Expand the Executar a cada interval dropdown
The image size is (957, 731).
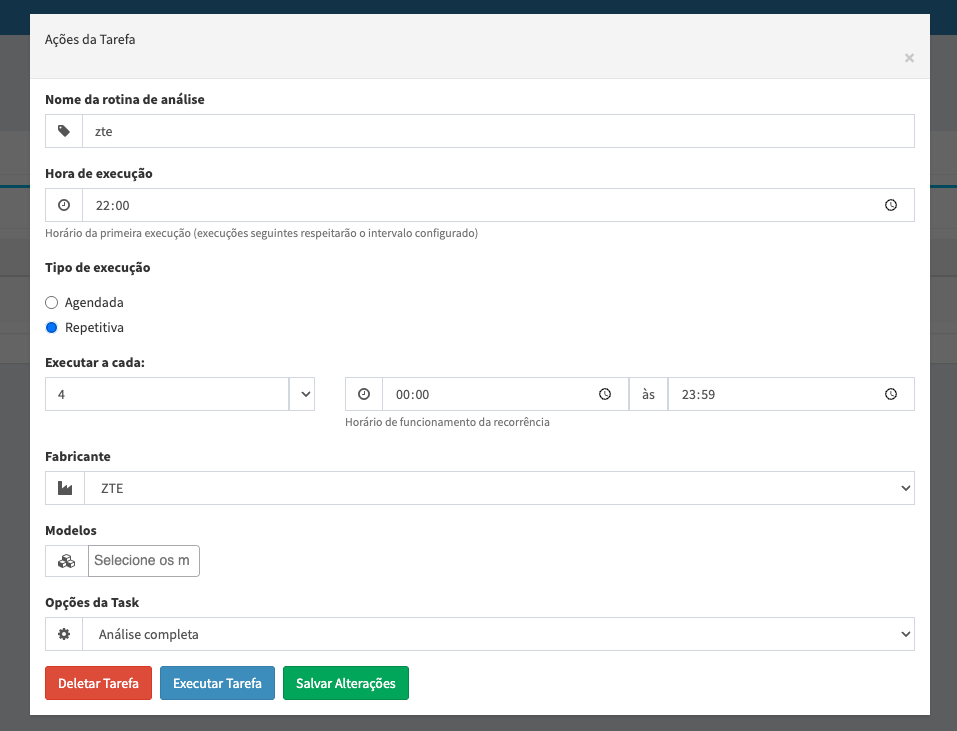[302, 394]
